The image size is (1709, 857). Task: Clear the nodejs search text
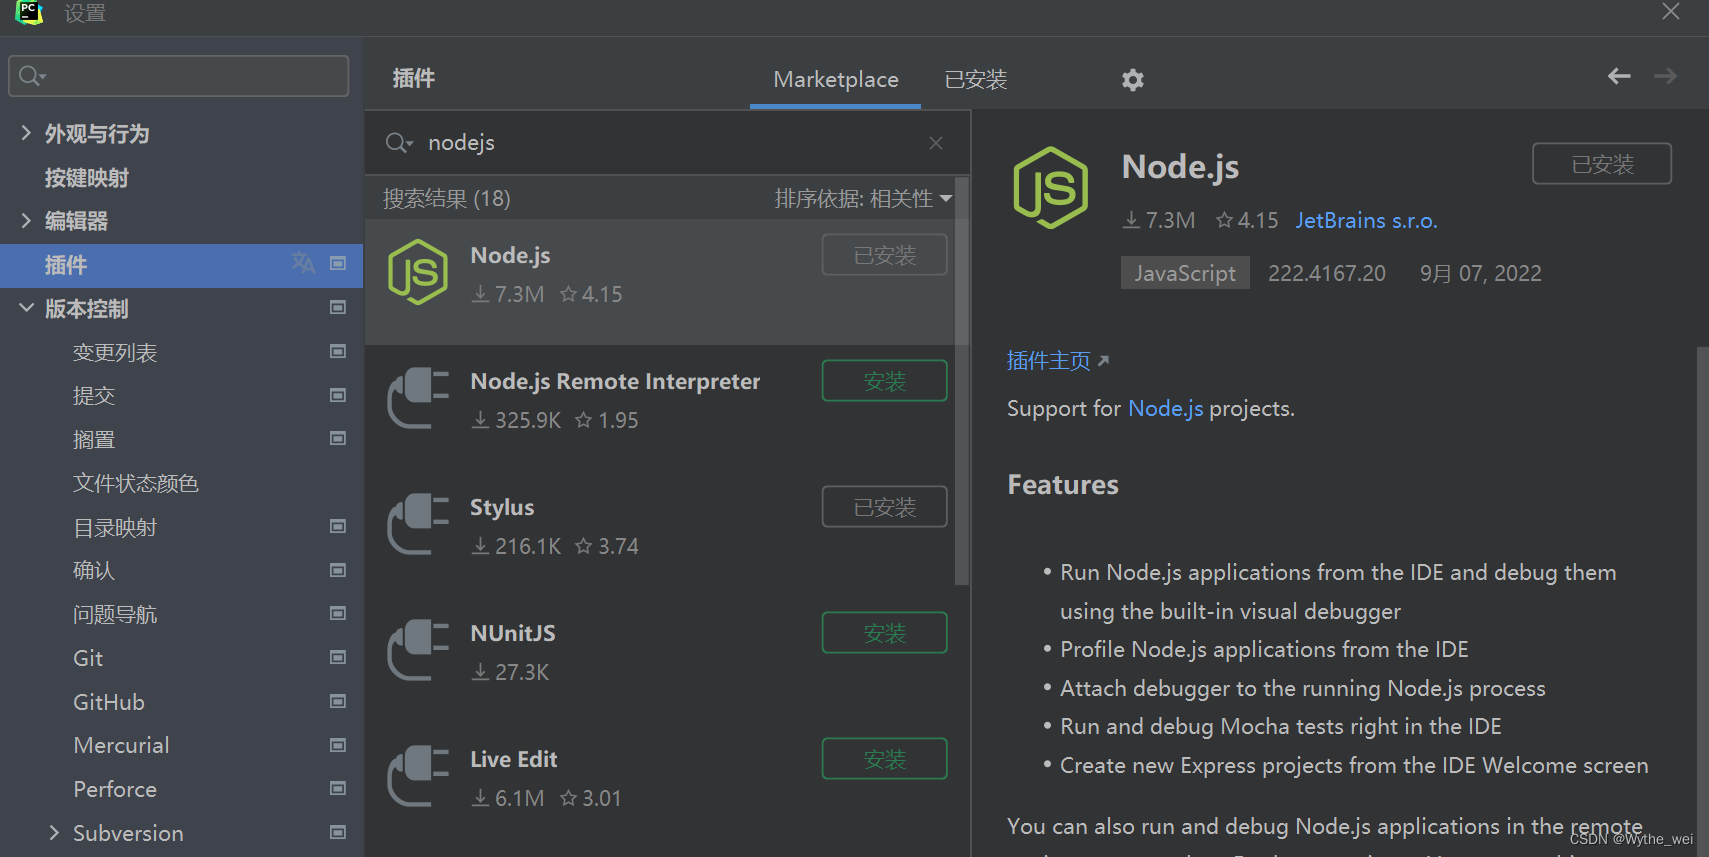pyautogui.click(x=936, y=143)
